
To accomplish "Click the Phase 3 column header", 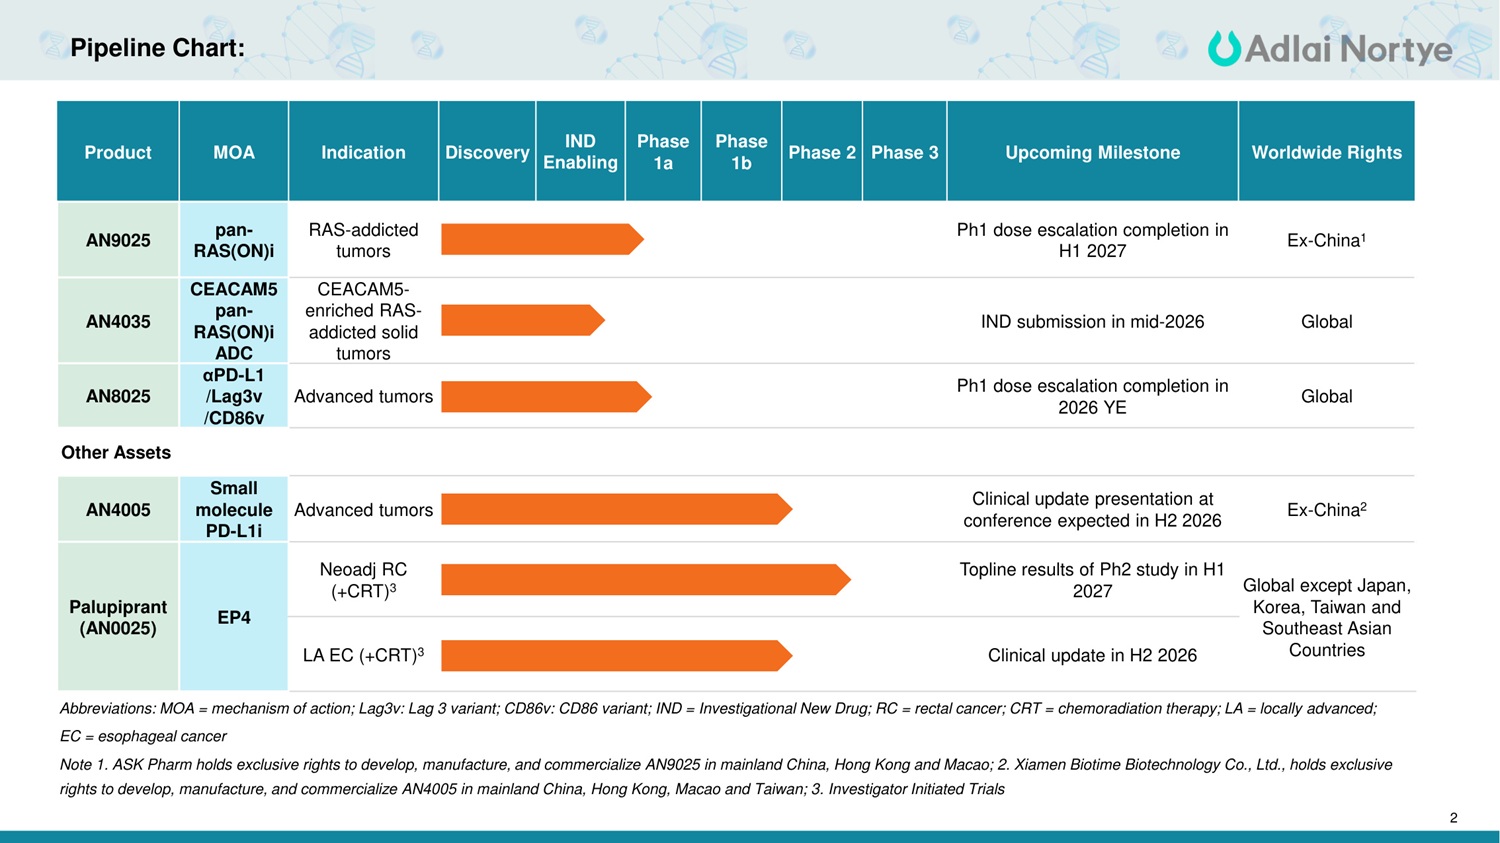I will (904, 152).
